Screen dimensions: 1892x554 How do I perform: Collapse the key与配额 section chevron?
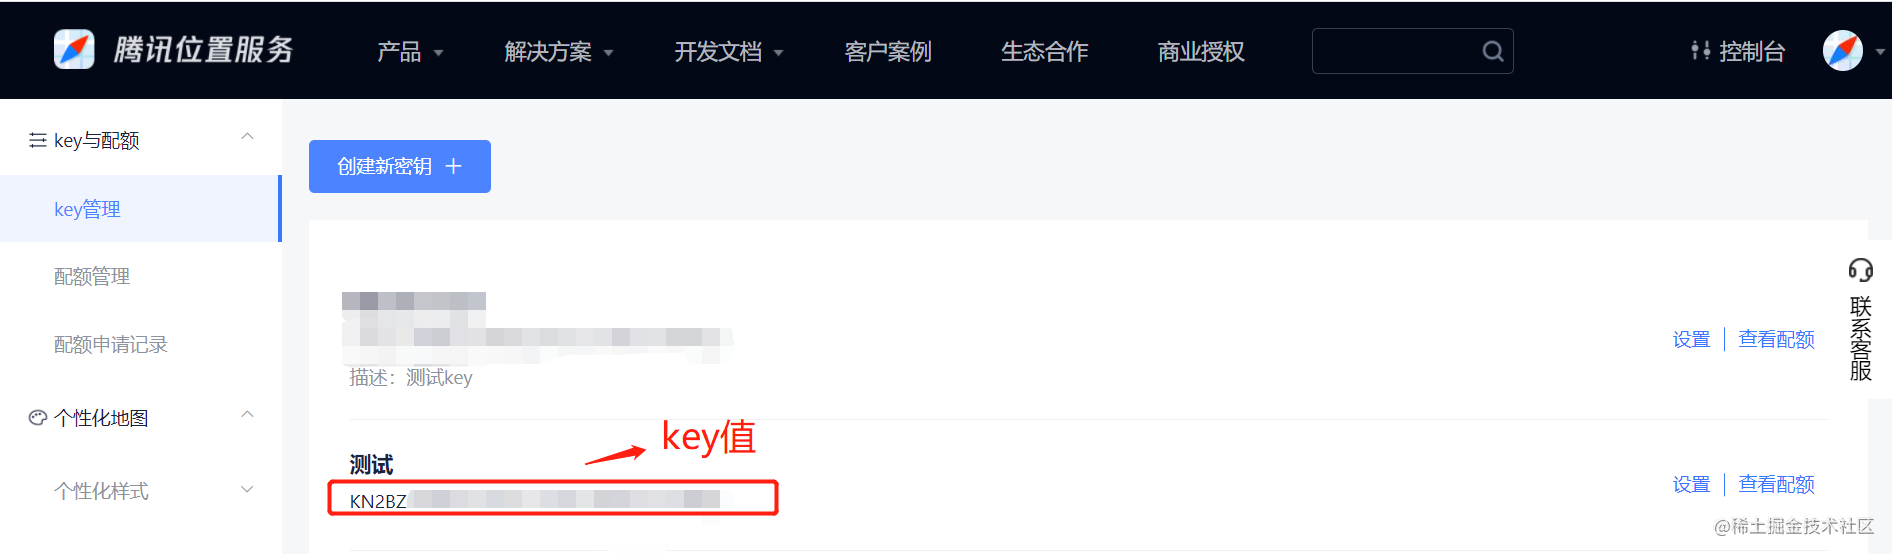click(x=248, y=137)
